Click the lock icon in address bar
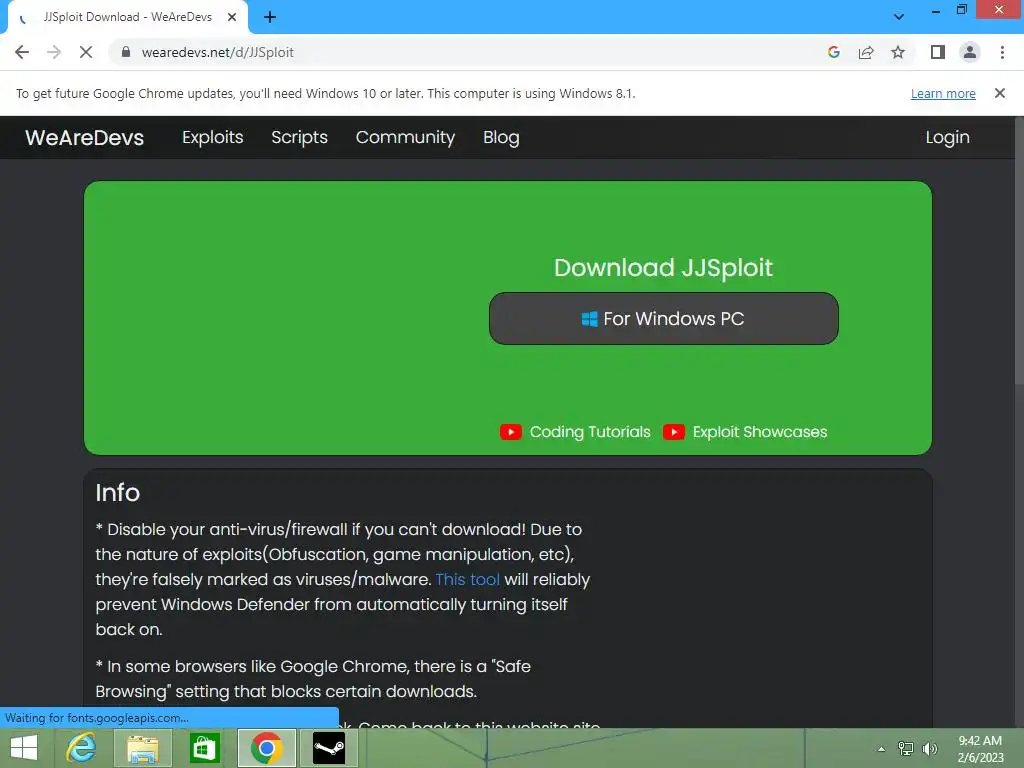This screenshot has width=1024, height=768. coord(126,52)
